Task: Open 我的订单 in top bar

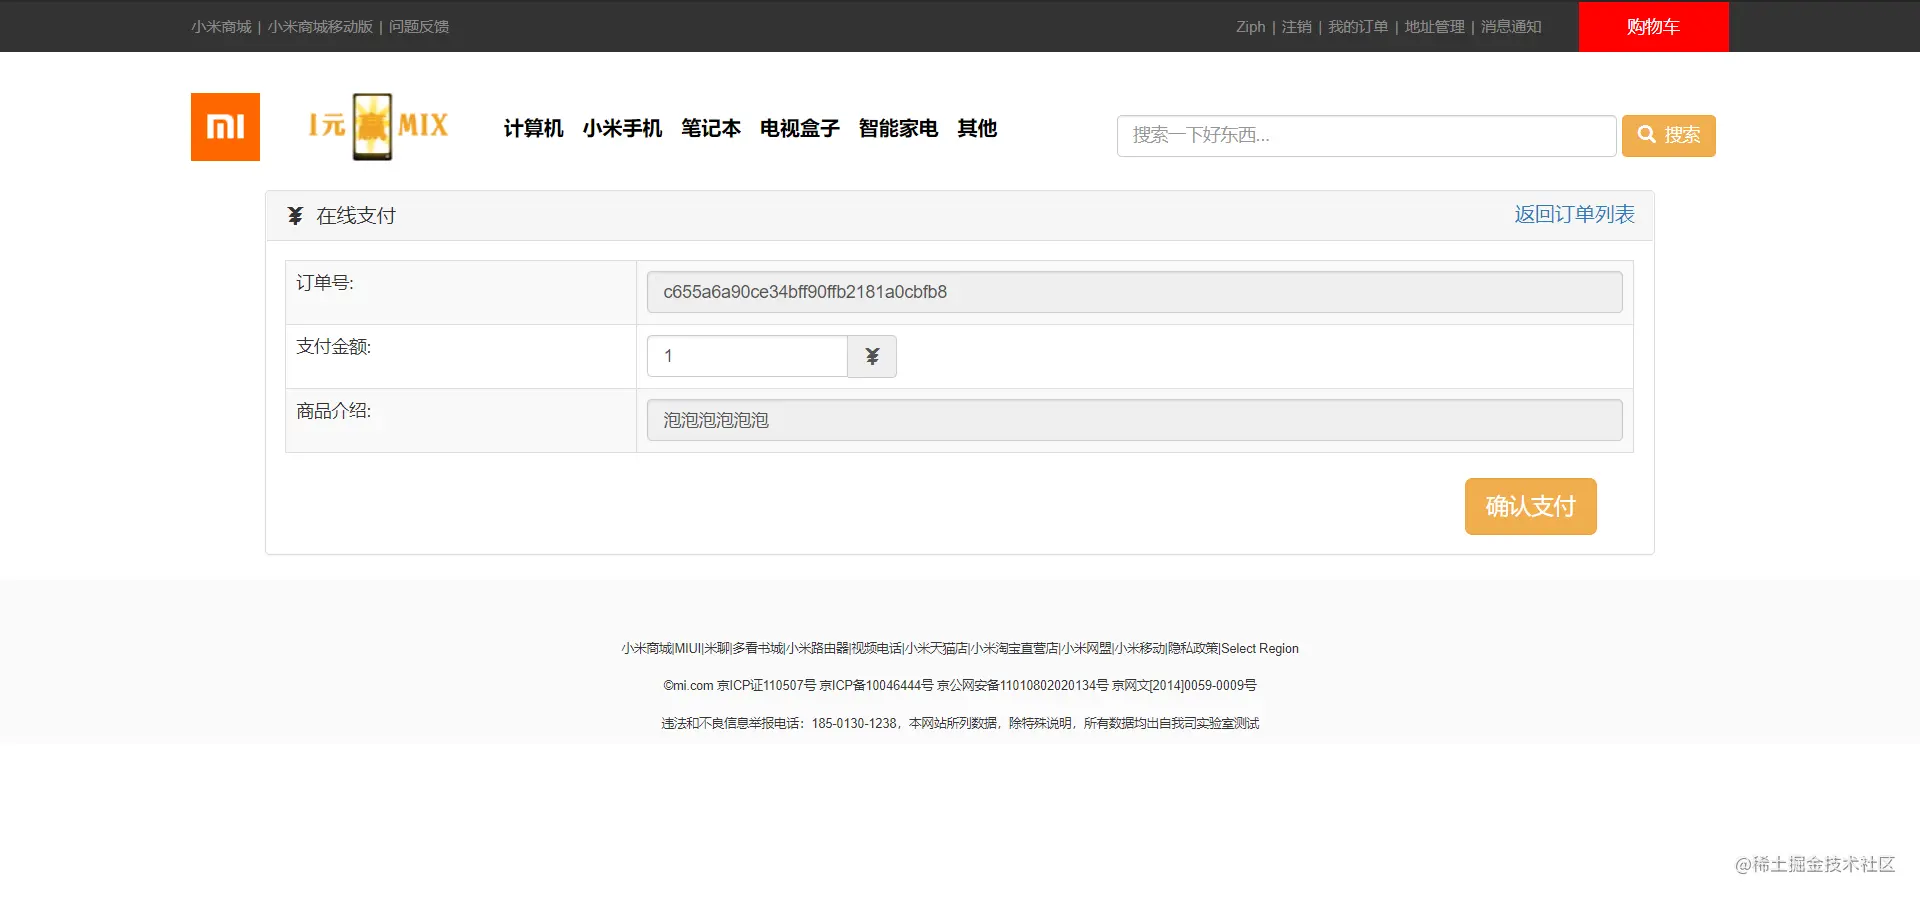Action: [1358, 27]
